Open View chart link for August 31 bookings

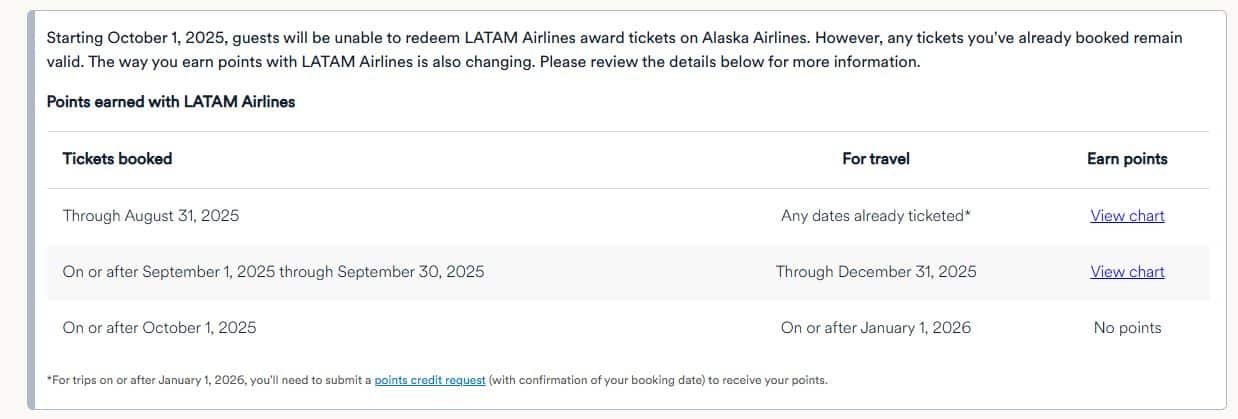tap(1127, 216)
